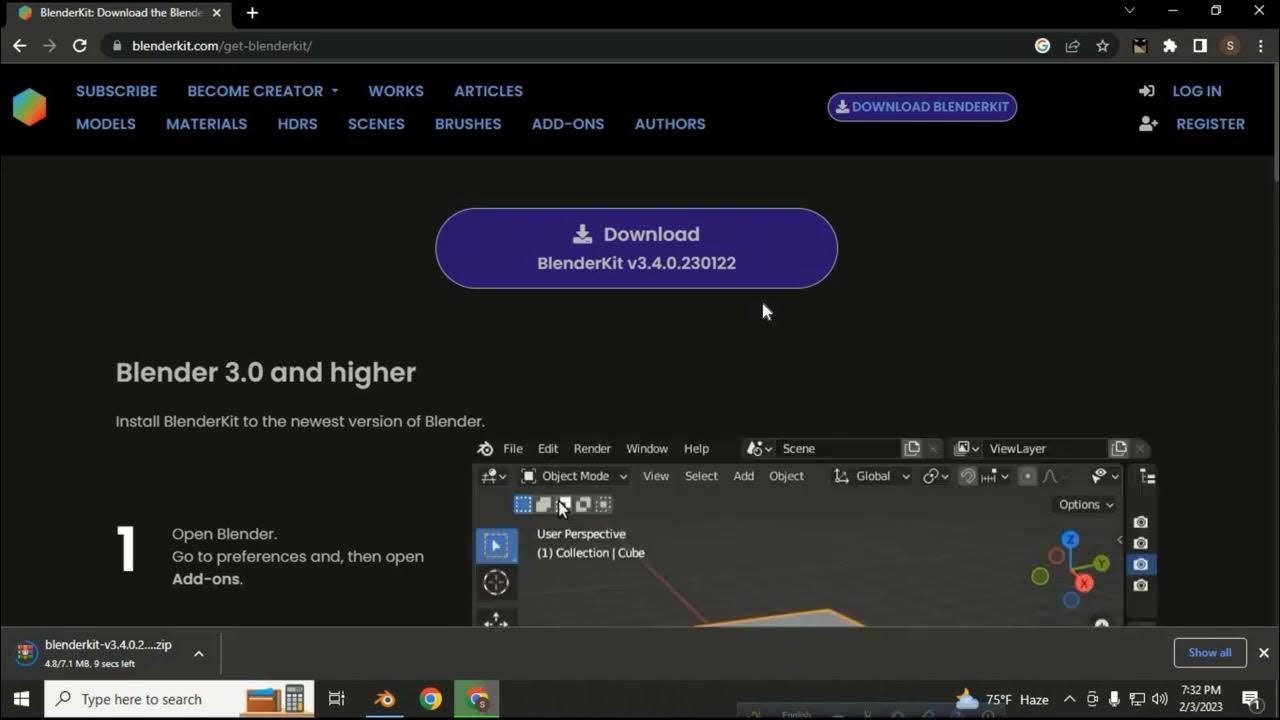
Task: Browse the HDRs category
Action: 297,124
